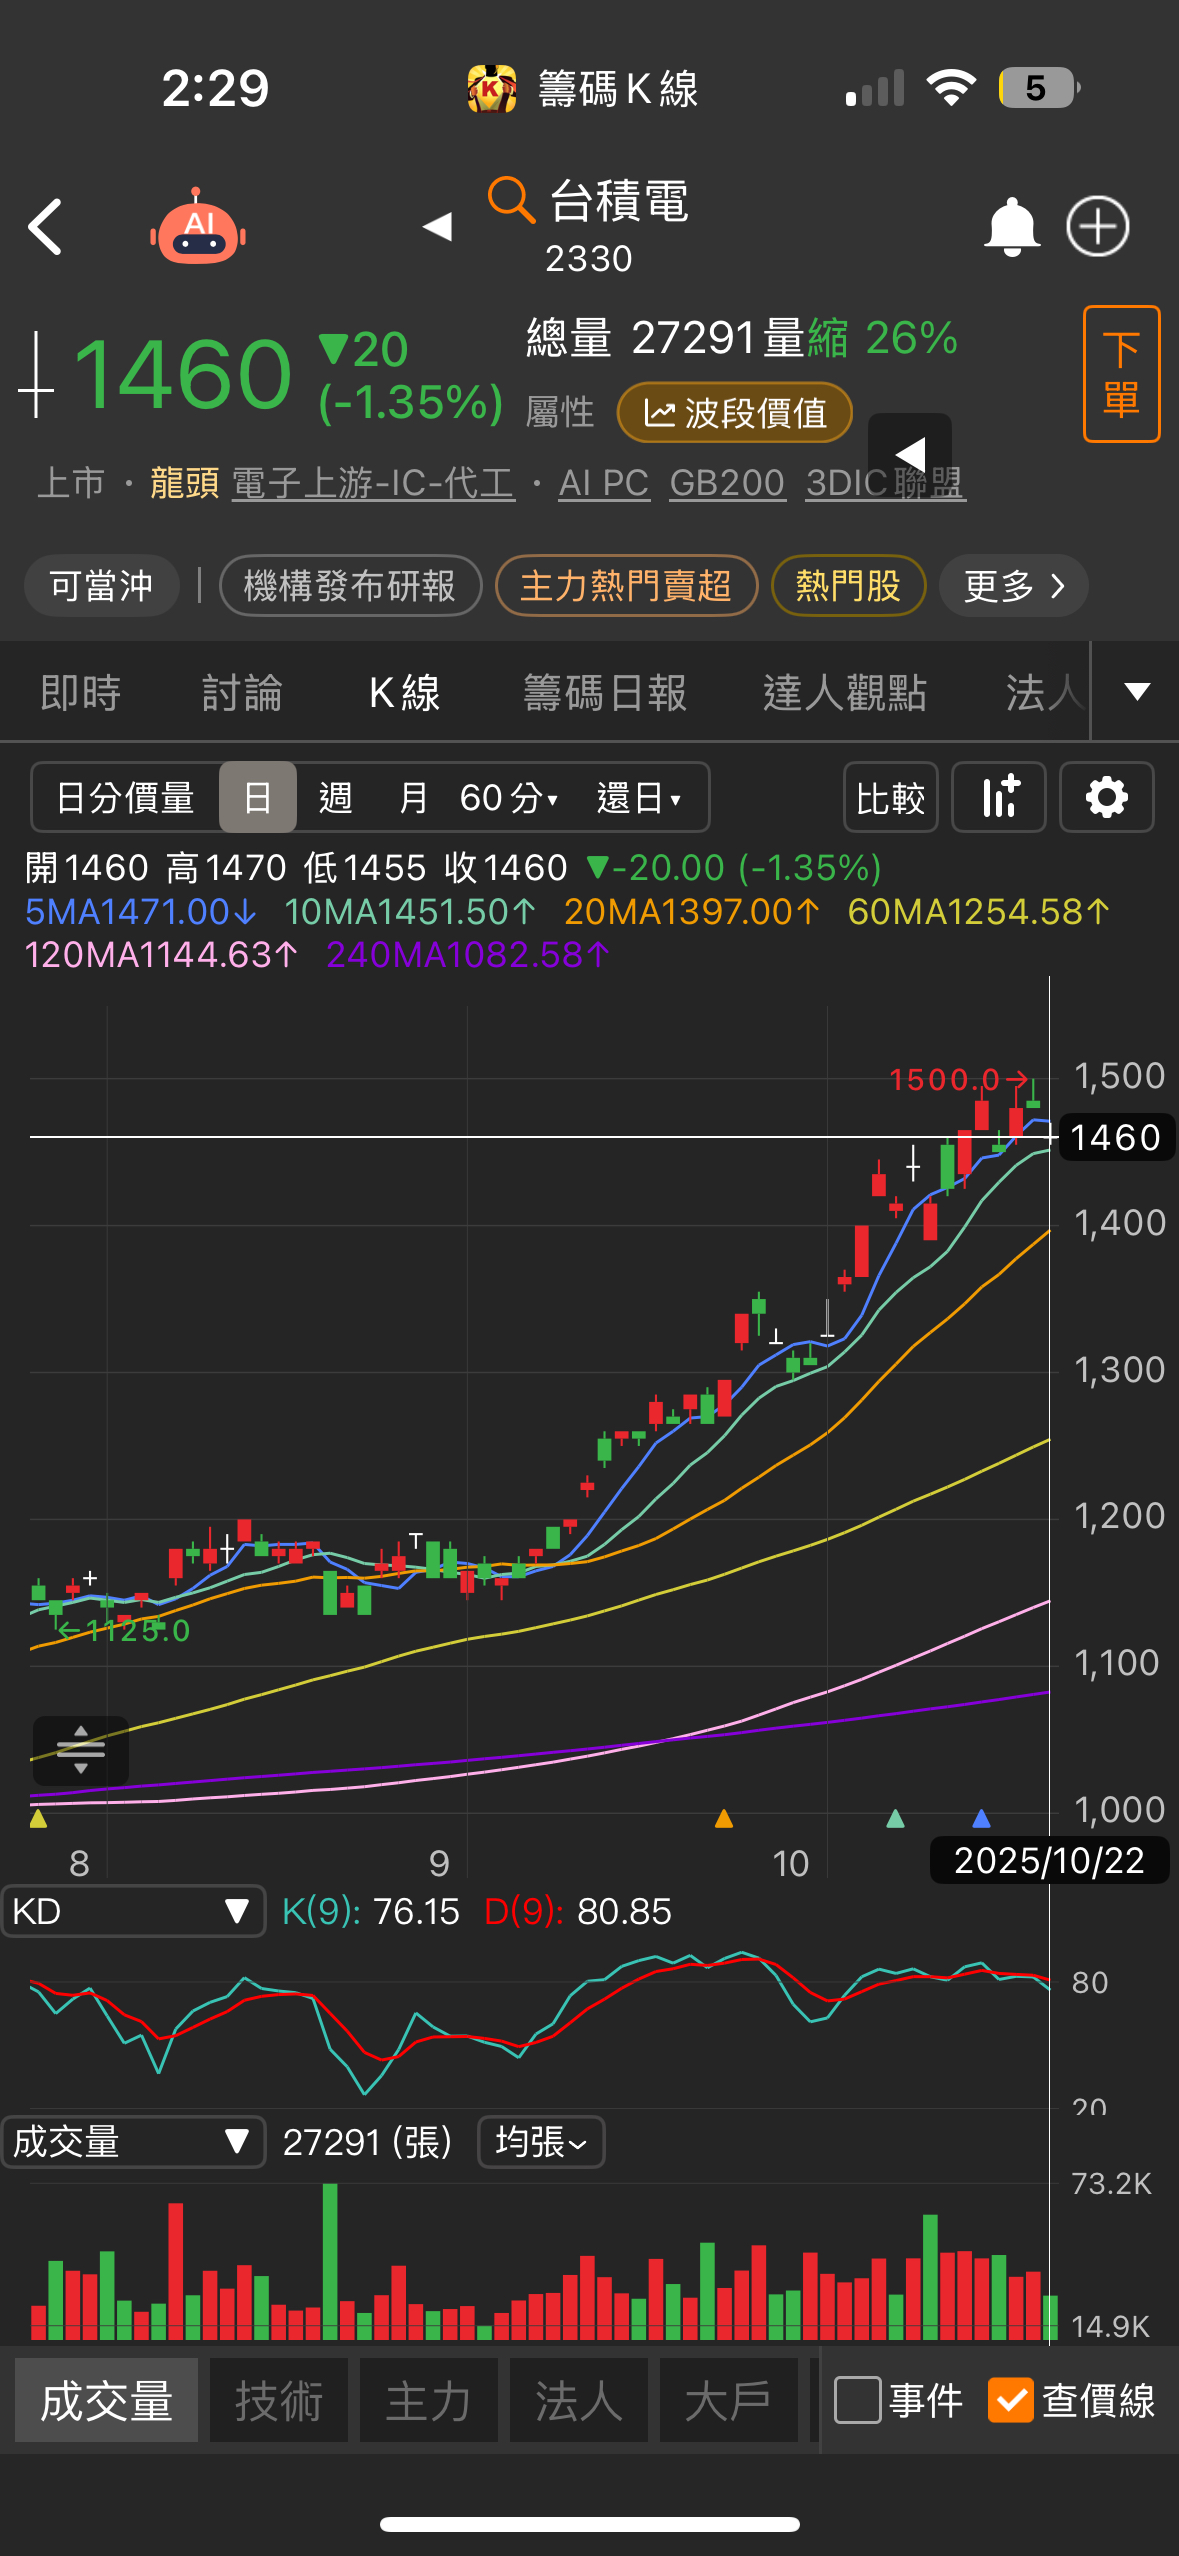Open KD indicator dropdown
Image resolution: width=1179 pixels, height=2556 pixels.
pyautogui.click(x=133, y=1911)
